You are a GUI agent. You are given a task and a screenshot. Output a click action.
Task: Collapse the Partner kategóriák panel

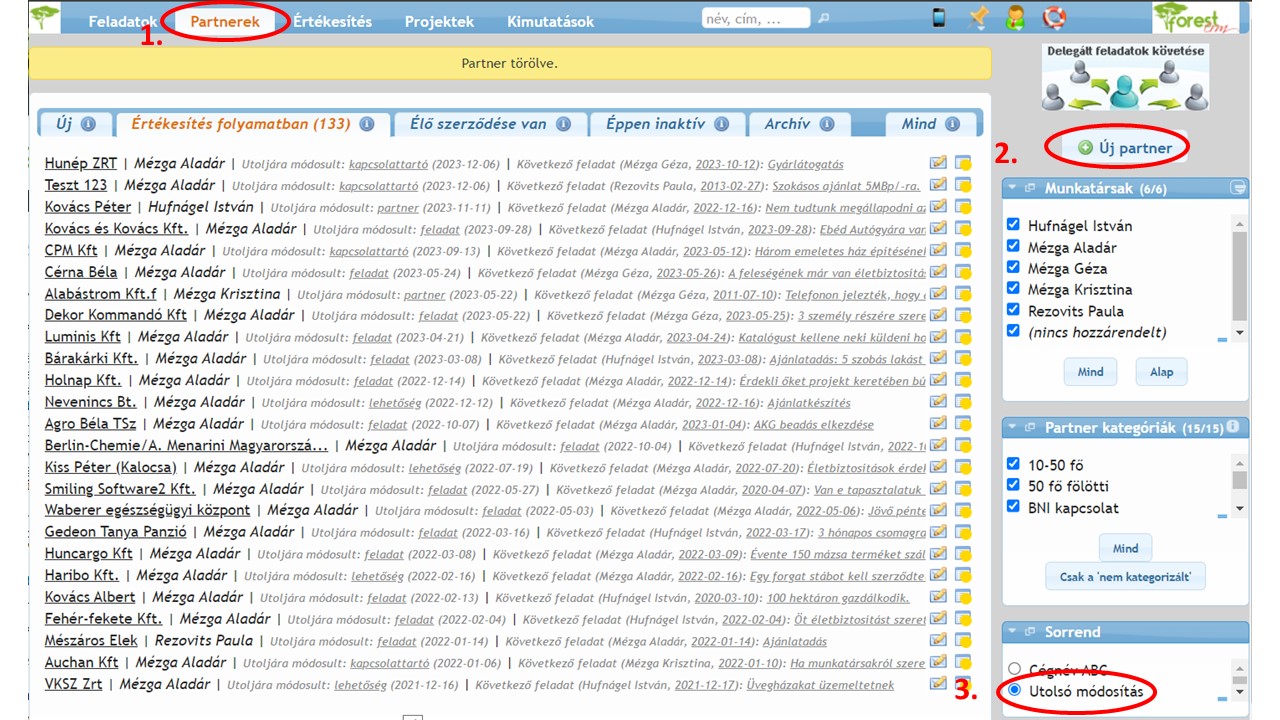click(x=1012, y=428)
